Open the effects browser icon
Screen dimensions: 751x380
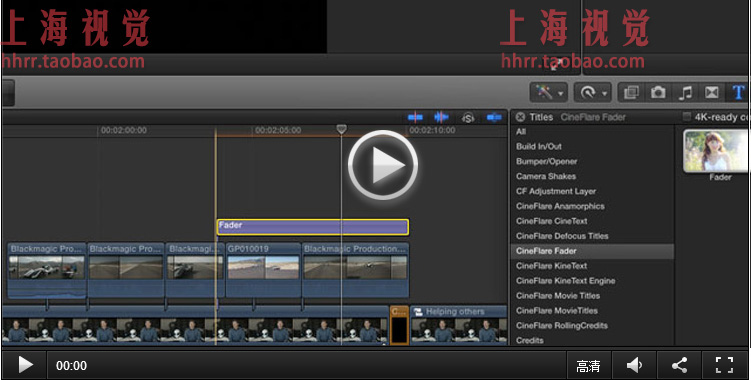[x=631, y=92]
